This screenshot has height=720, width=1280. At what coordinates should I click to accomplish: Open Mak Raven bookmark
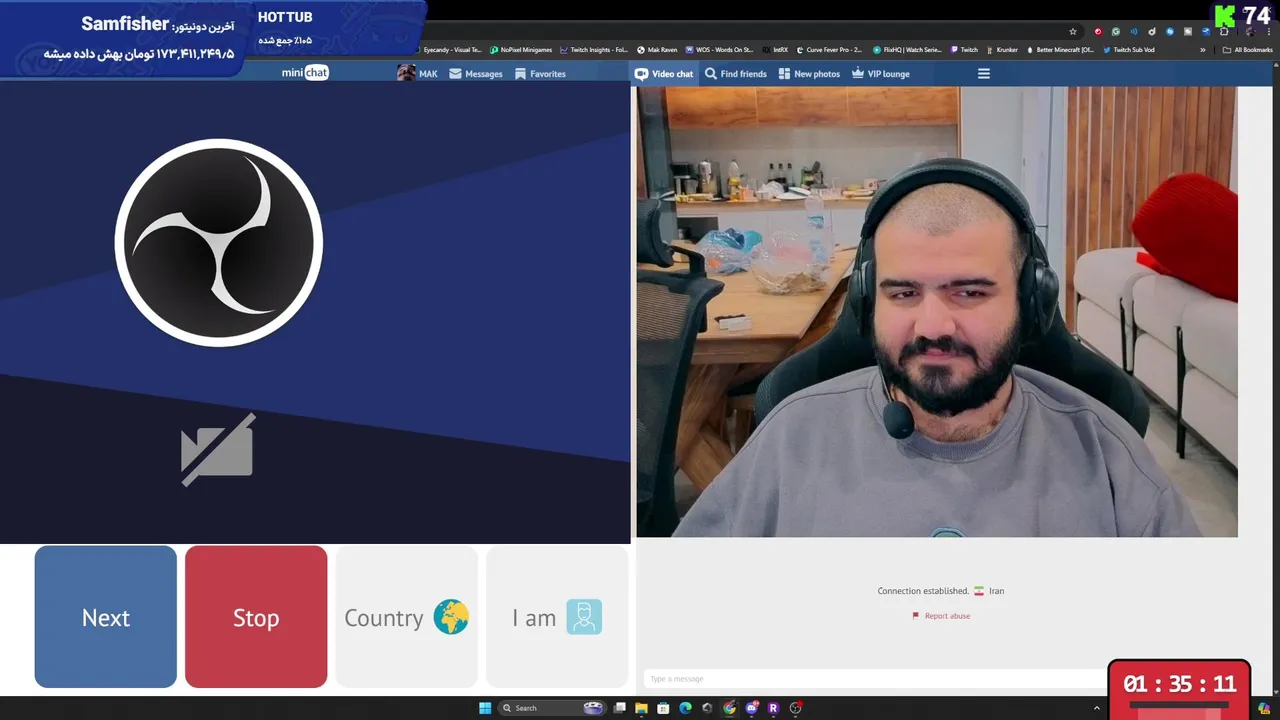(x=657, y=50)
